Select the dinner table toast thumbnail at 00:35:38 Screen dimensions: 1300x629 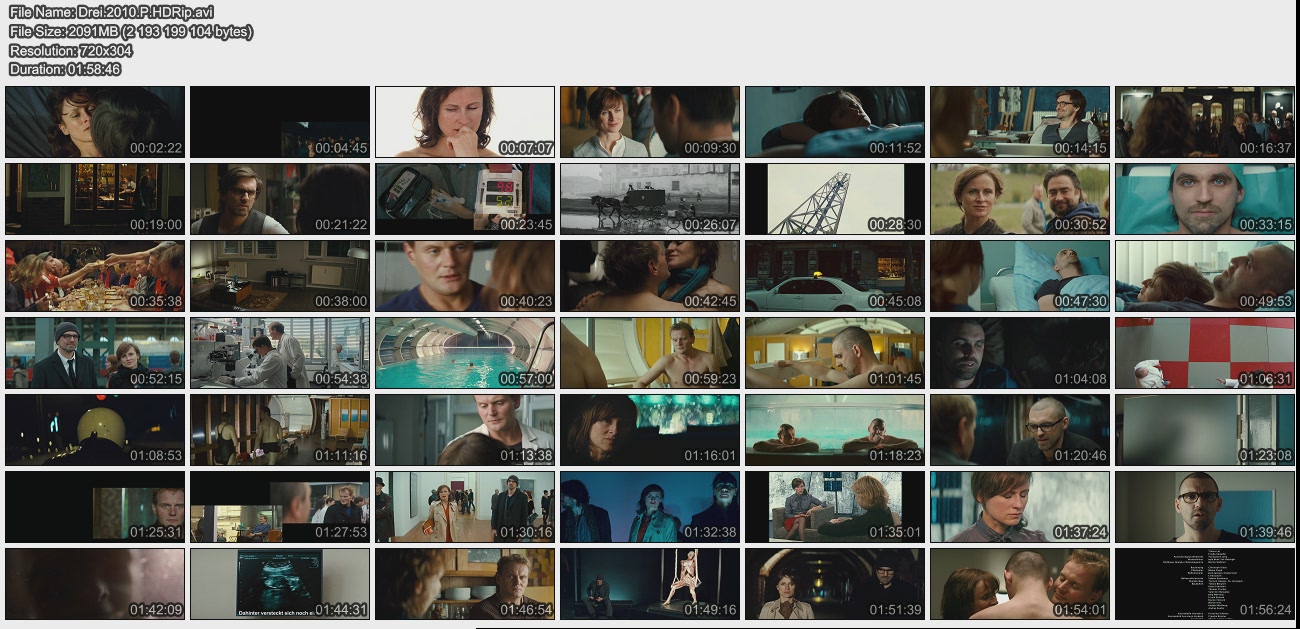click(x=95, y=276)
